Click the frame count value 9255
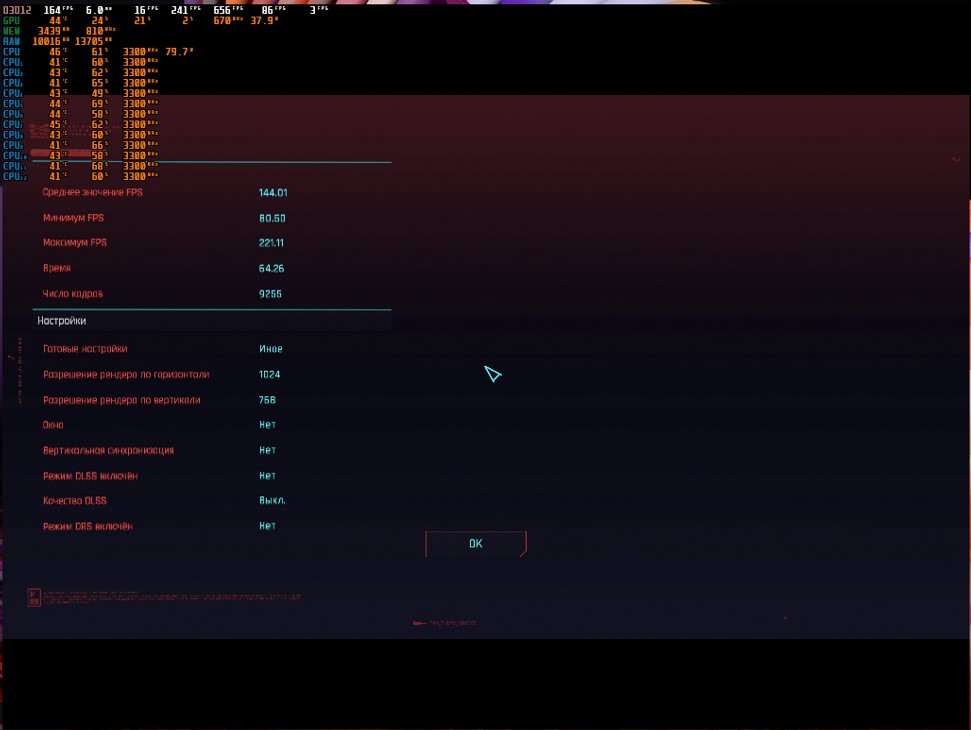 (270, 293)
